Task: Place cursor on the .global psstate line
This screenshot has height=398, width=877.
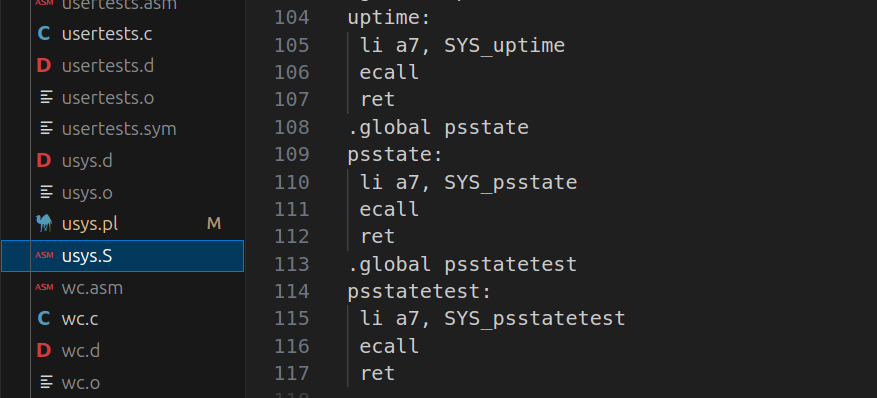Action: coord(438,127)
